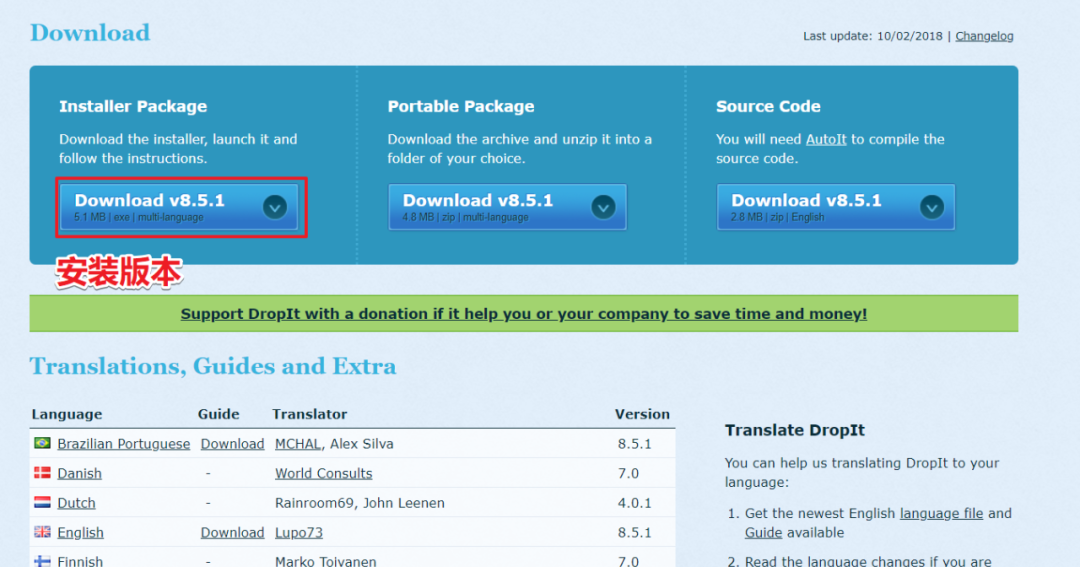The image size is (1080, 567).
Task: Click the 'Rainroom69, John Leenen' translator text
Action: (360, 504)
